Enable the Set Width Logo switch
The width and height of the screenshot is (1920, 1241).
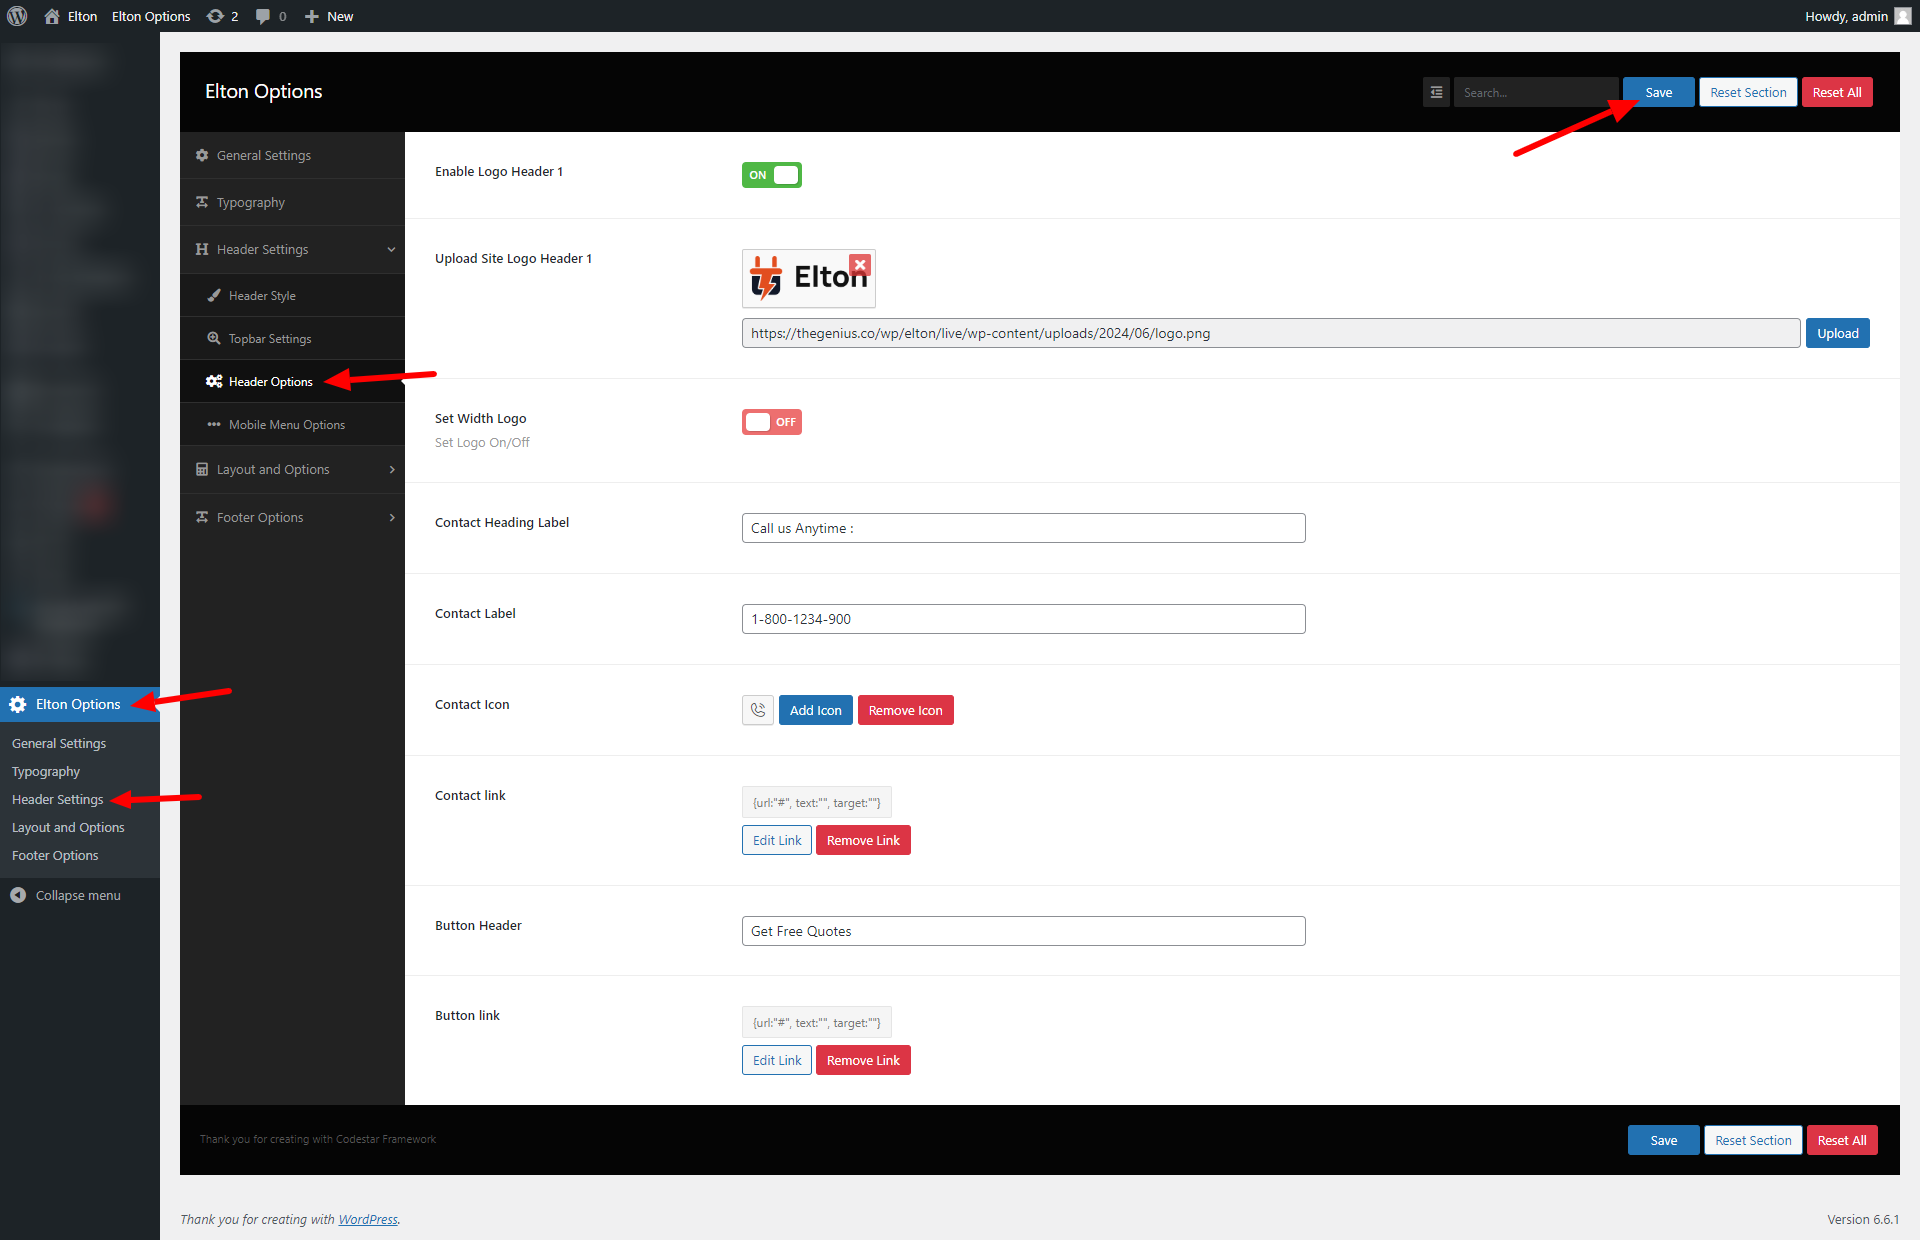click(771, 422)
